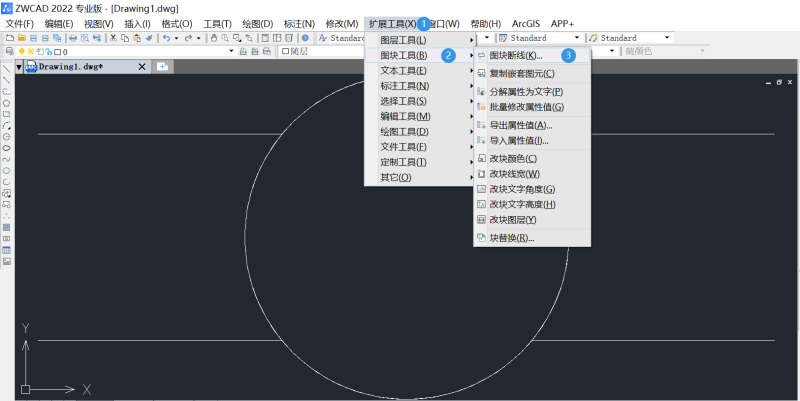
Task: Select the Table tool in left toolbar
Action: 7,250
